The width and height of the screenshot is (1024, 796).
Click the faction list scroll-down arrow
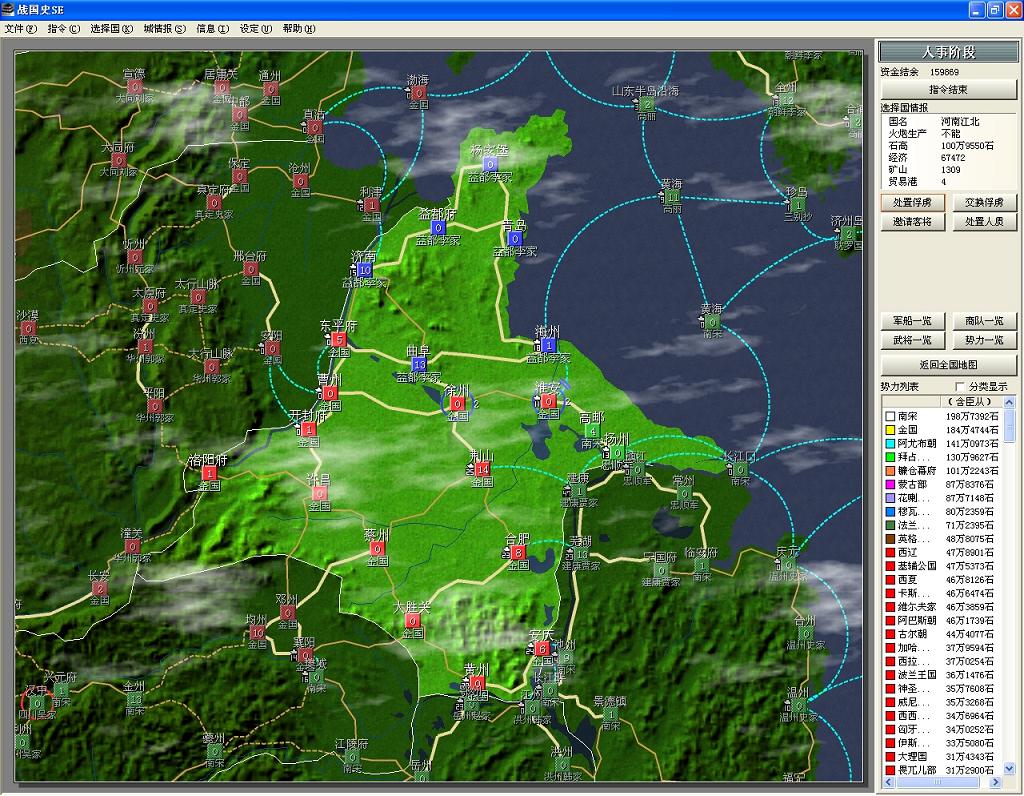pyautogui.click(x=1009, y=768)
